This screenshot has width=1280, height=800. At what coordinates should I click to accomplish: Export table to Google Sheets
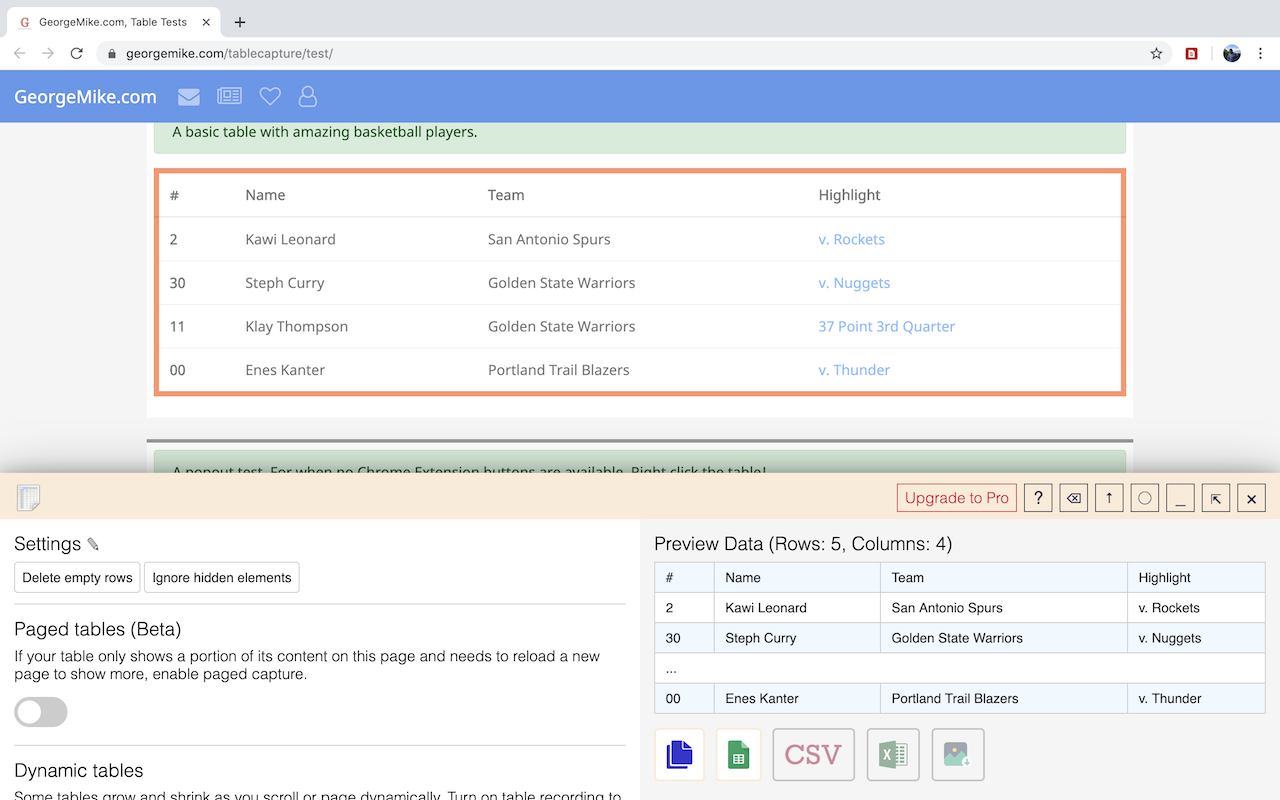(738, 754)
